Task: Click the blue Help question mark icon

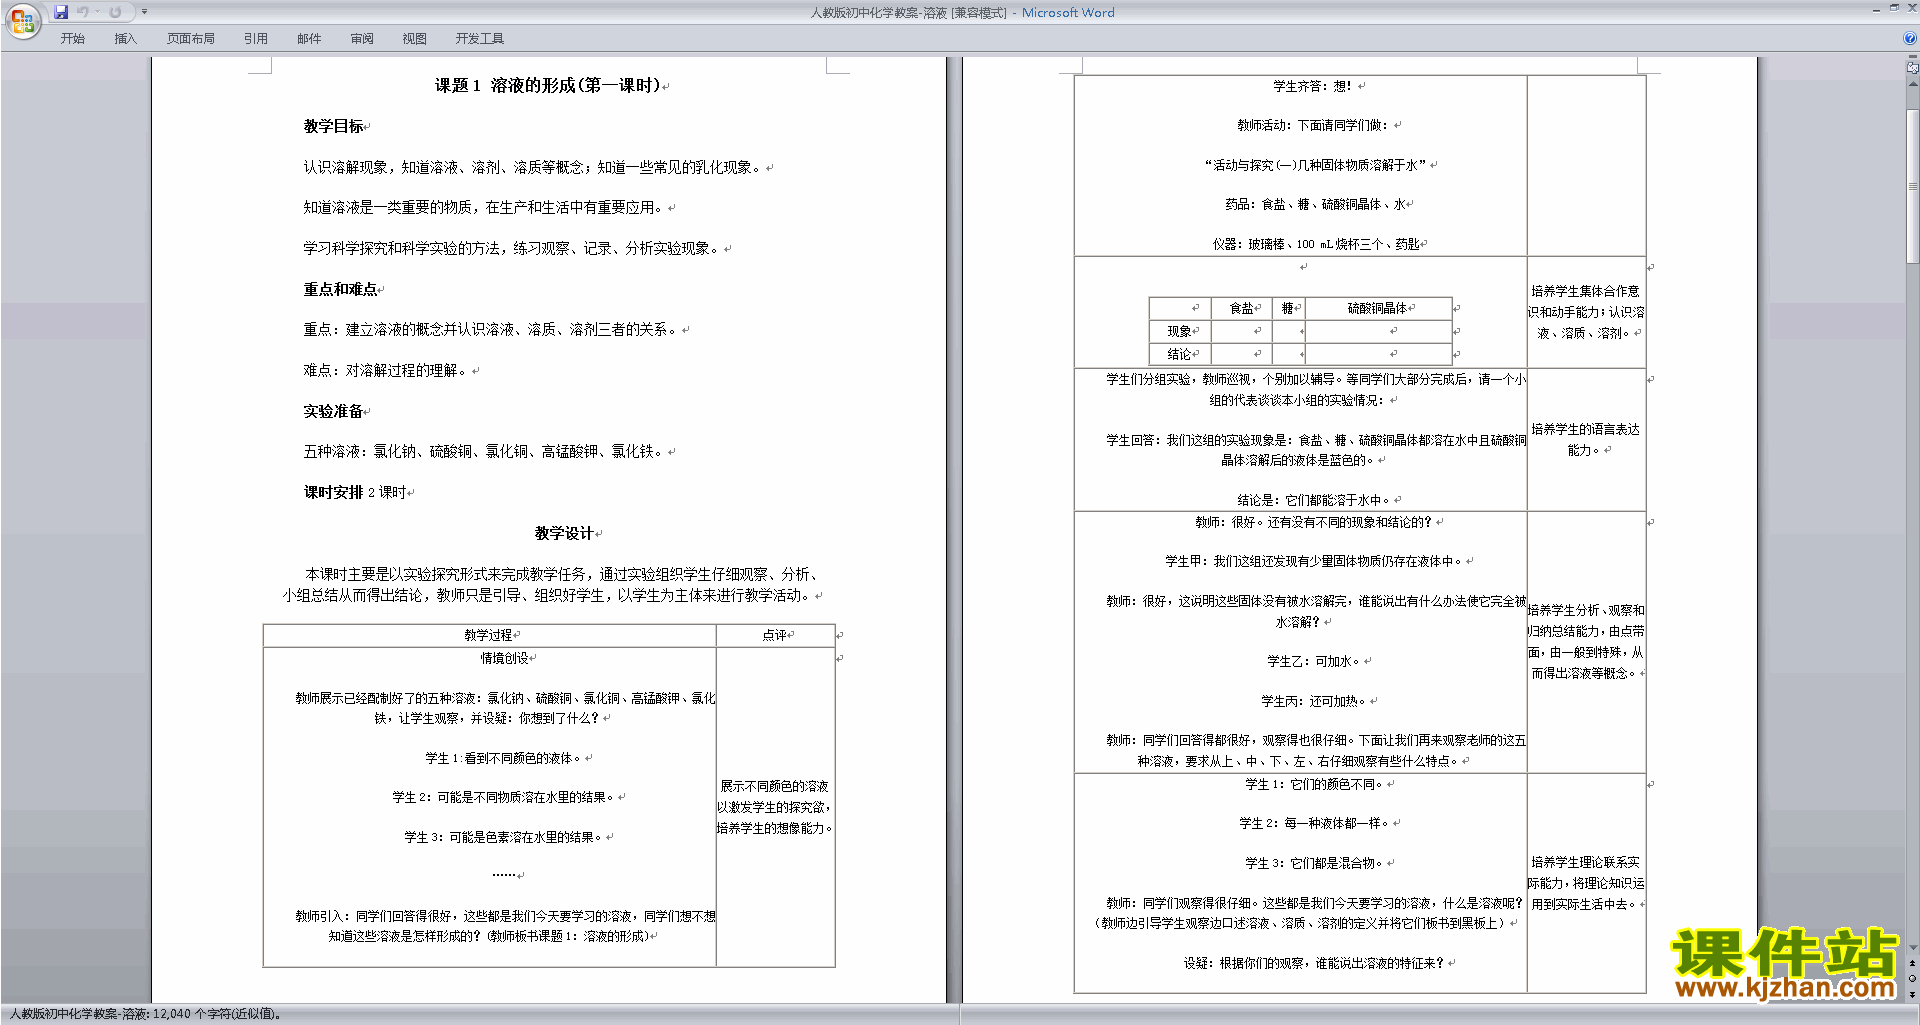Action: pyautogui.click(x=1910, y=39)
